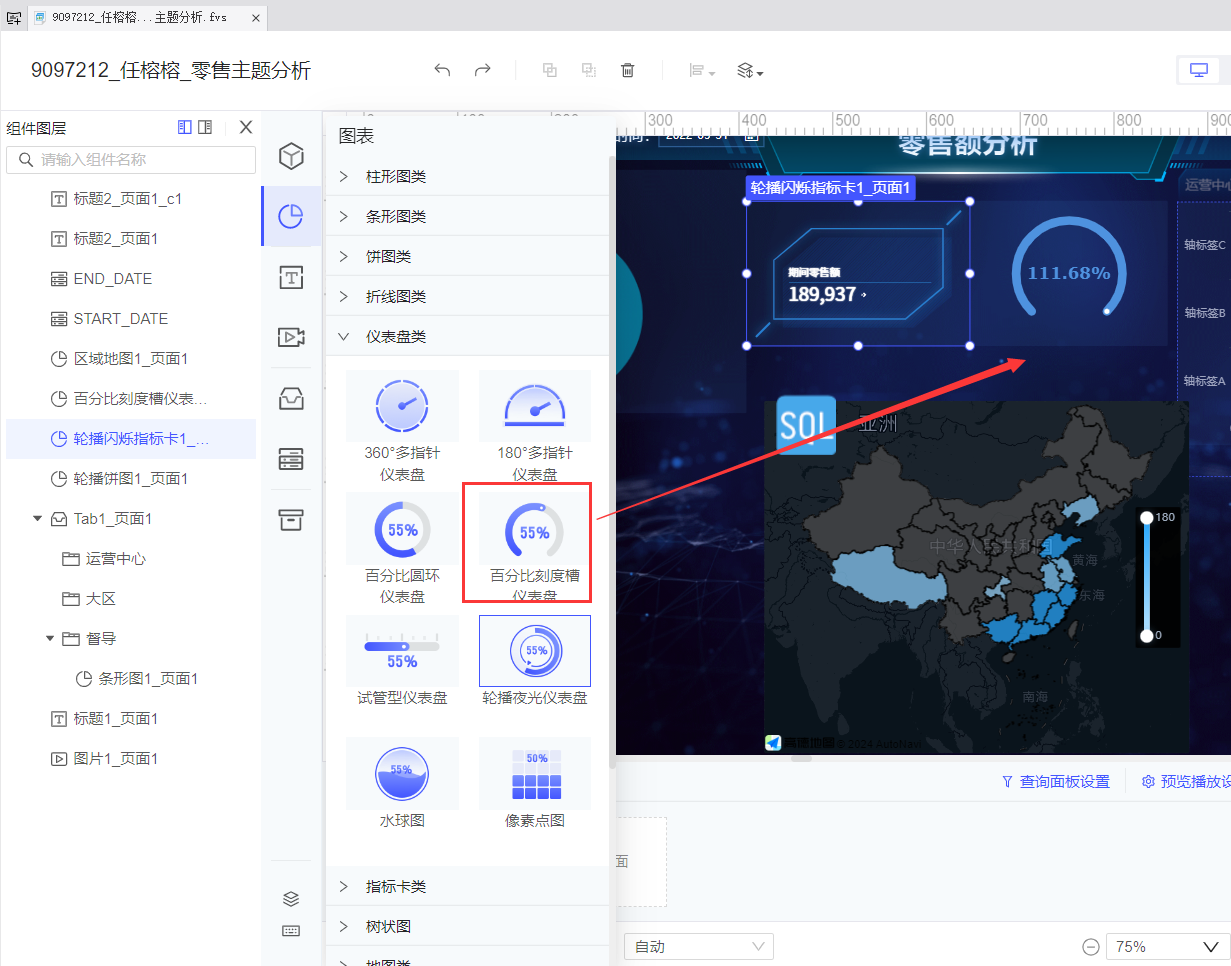Focus the 请输入组件名称 search field

click(131, 160)
